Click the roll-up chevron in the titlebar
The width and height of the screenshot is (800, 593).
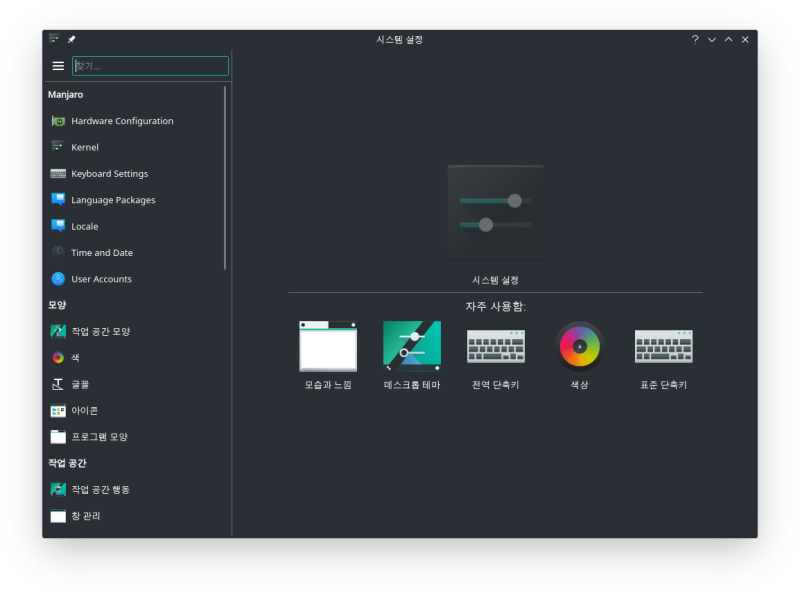[727, 40]
